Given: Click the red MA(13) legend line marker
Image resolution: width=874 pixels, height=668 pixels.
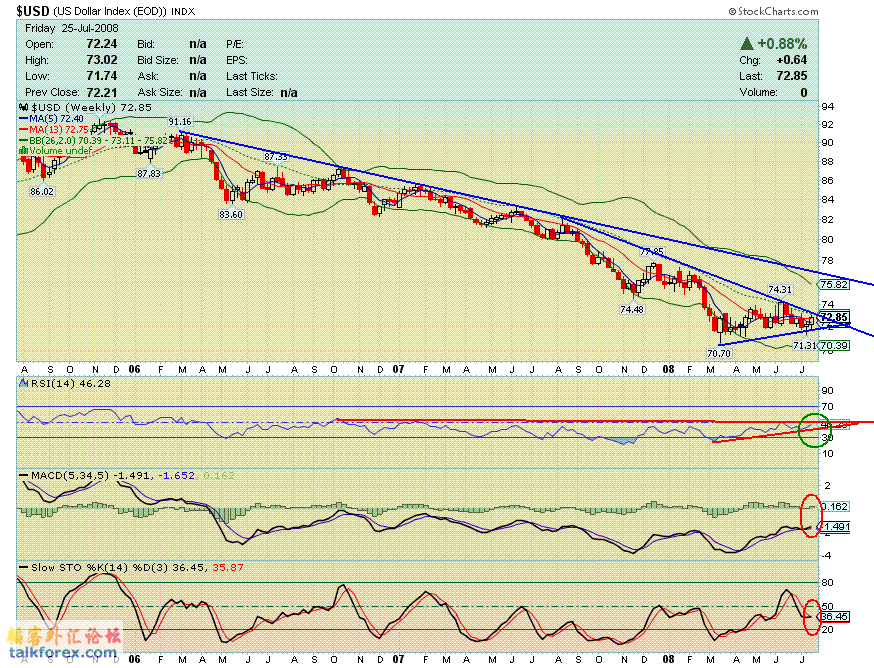Looking at the screenshot, I should tap(25, 130).
